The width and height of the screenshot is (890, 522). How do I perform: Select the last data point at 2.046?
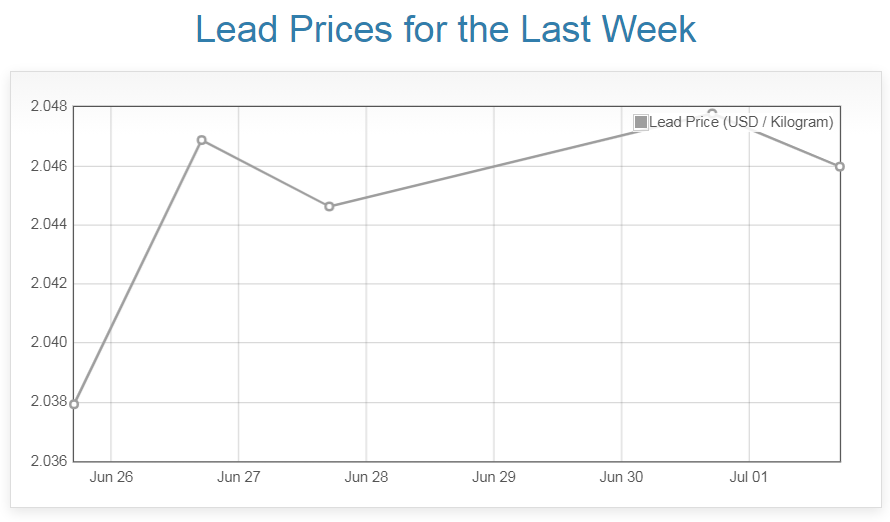840,166
